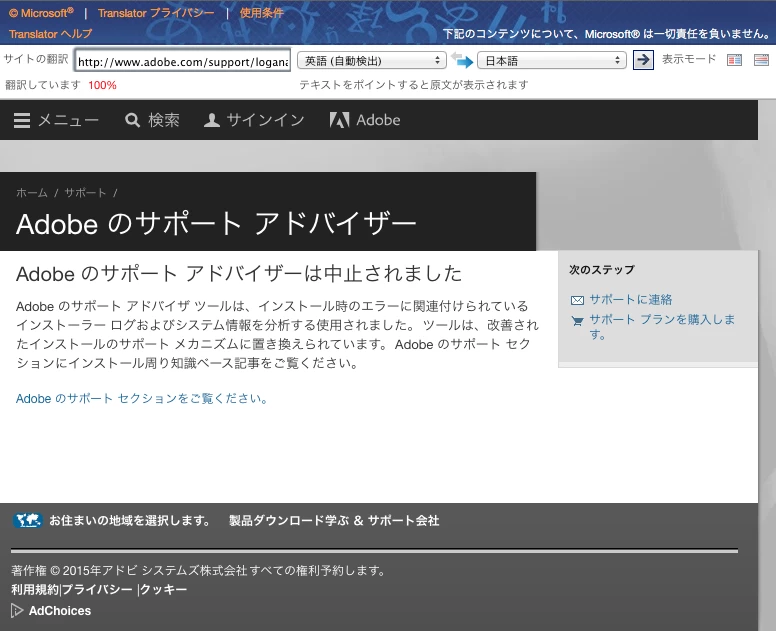Open the プライバシー footer link

(x=97, y=589)
